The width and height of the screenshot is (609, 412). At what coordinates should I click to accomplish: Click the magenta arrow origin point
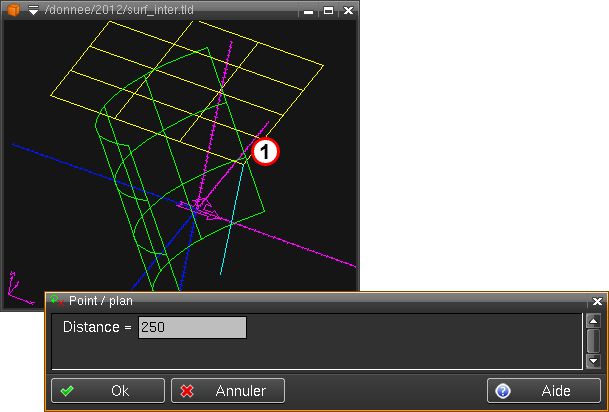[205, 208]
